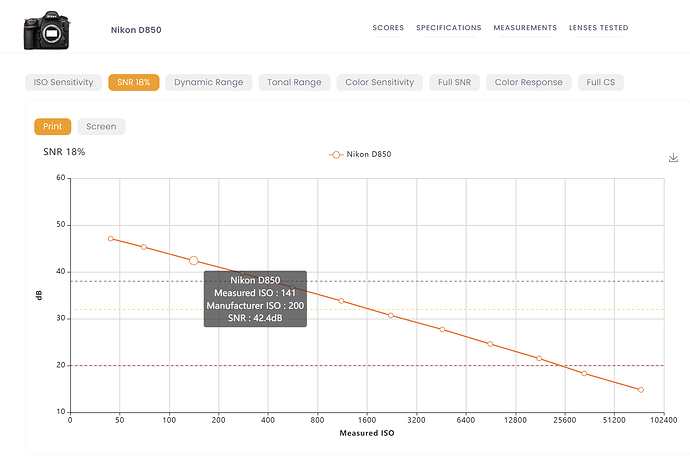Viewport: 690px width, 458px height.
Task: Switch to Screen view mode
Action: 101,126
